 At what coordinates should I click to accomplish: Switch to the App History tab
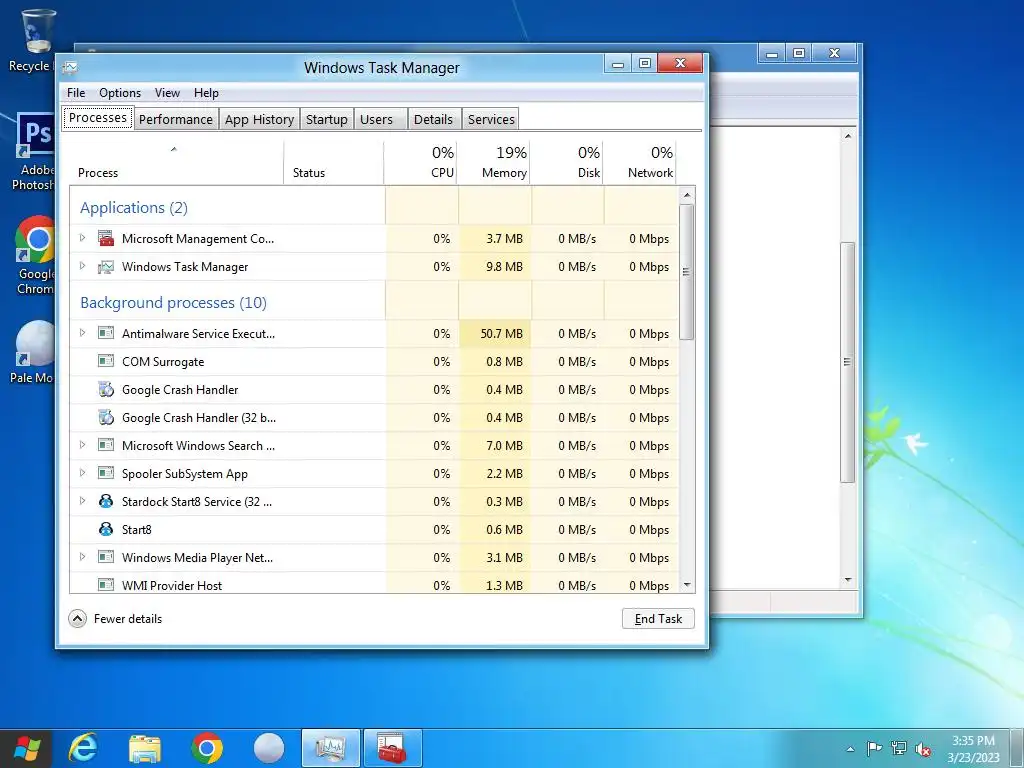click(x=259, y=119)
